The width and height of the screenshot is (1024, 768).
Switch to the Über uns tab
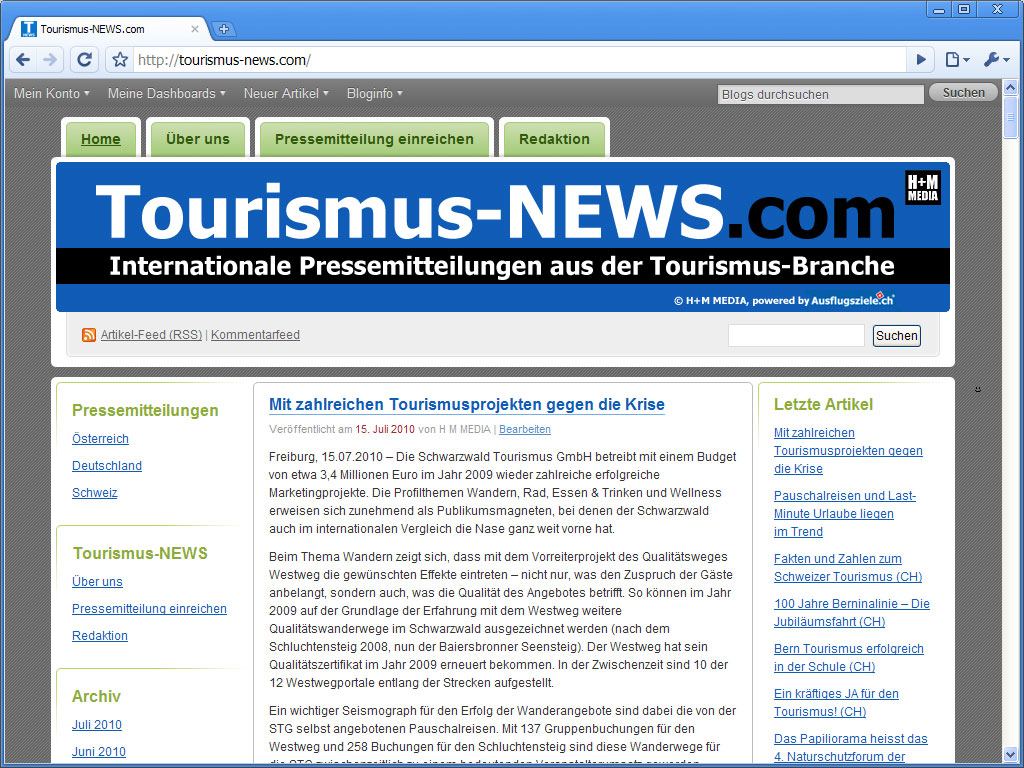(197, 139)
